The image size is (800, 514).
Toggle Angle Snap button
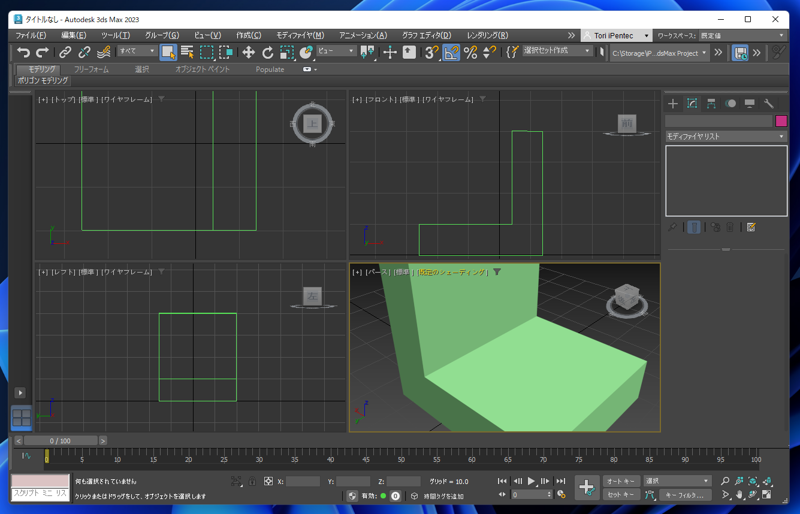coord(451,52)
